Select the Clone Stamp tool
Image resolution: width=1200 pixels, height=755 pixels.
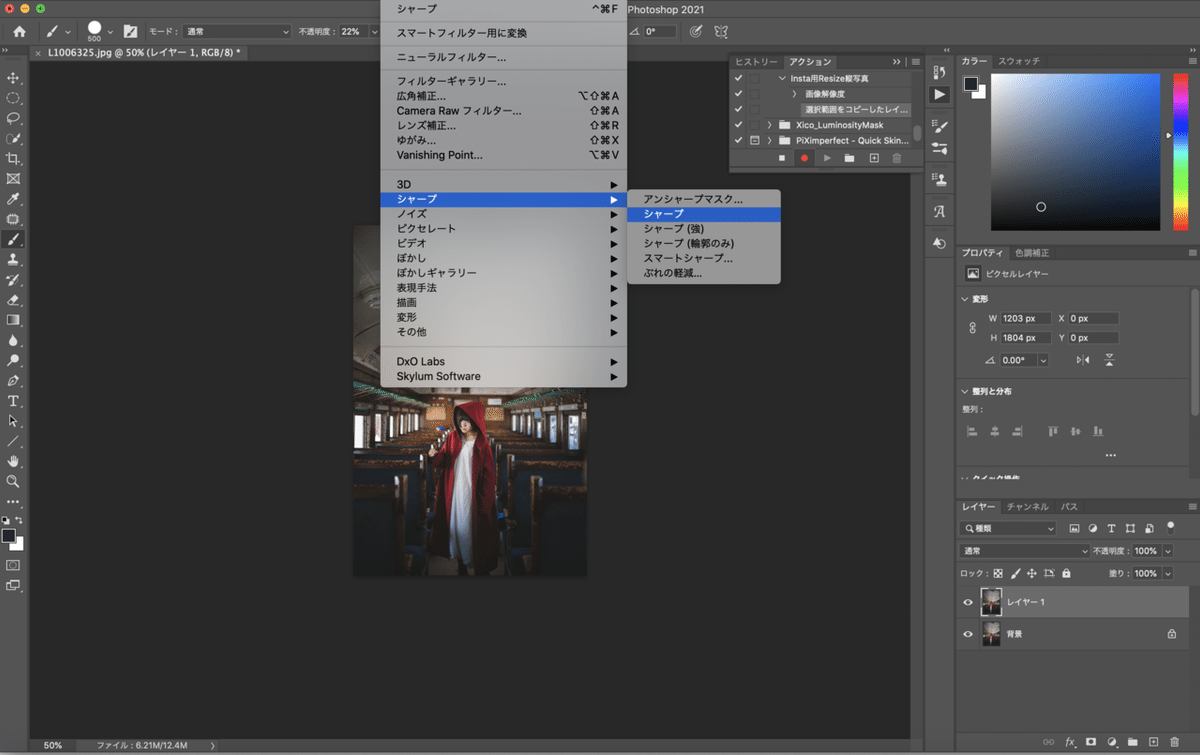13,260
